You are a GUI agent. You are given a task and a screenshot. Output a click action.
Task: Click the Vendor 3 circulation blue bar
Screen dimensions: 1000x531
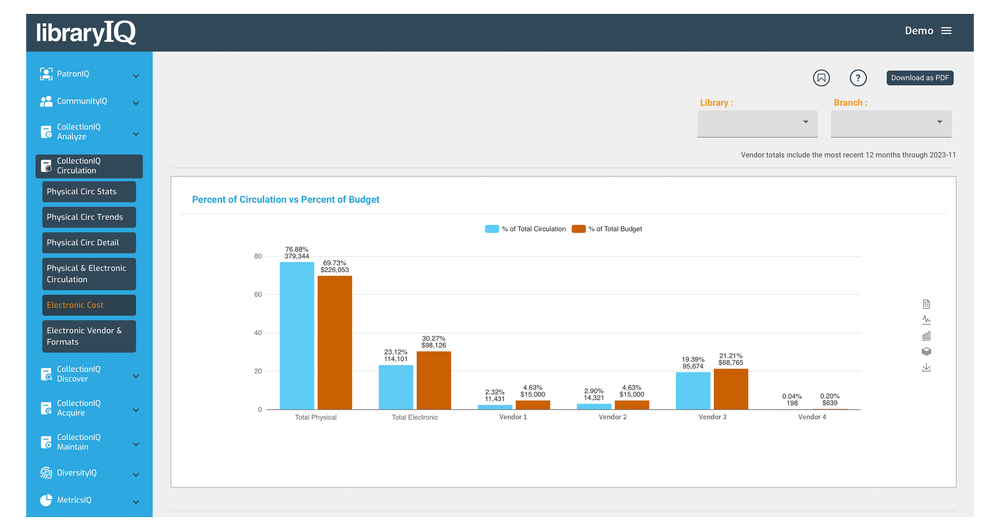(x=693, y=391)
